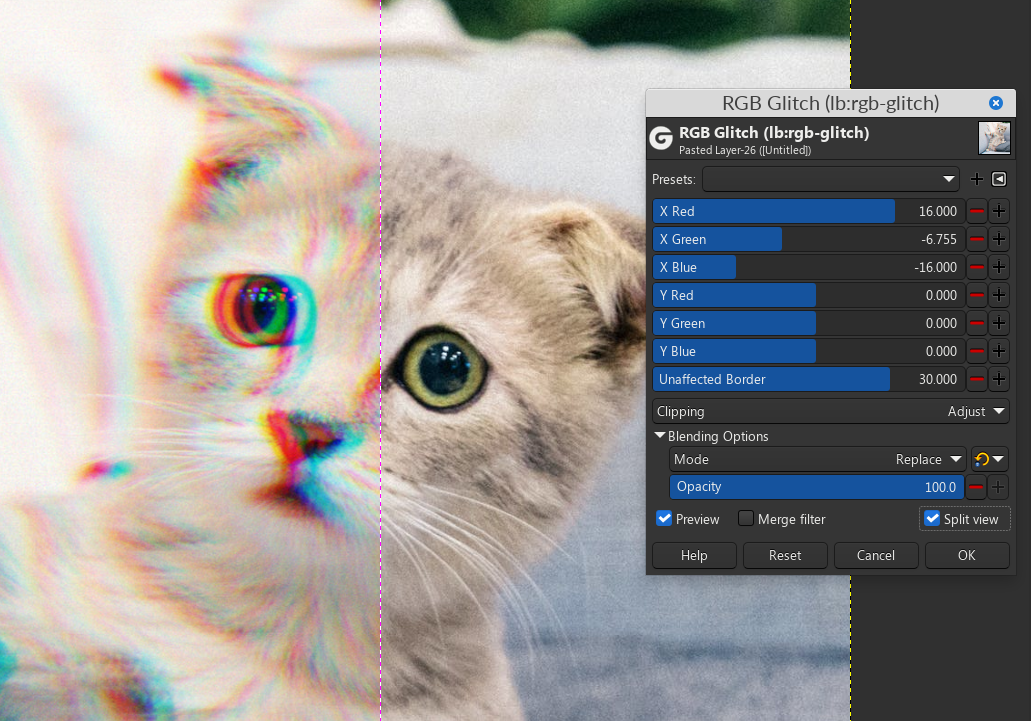
Task: Click the X Red slider
Action: (x=809, y=212)
